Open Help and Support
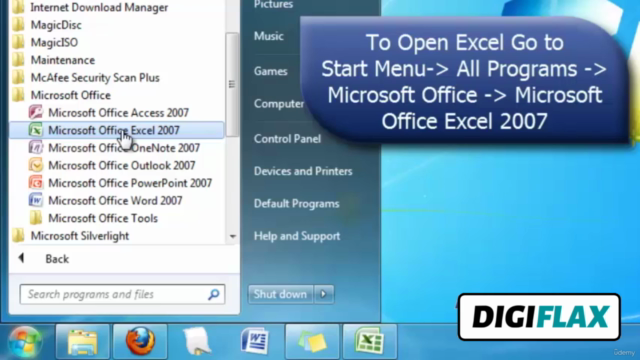 [x=297, y=236]
